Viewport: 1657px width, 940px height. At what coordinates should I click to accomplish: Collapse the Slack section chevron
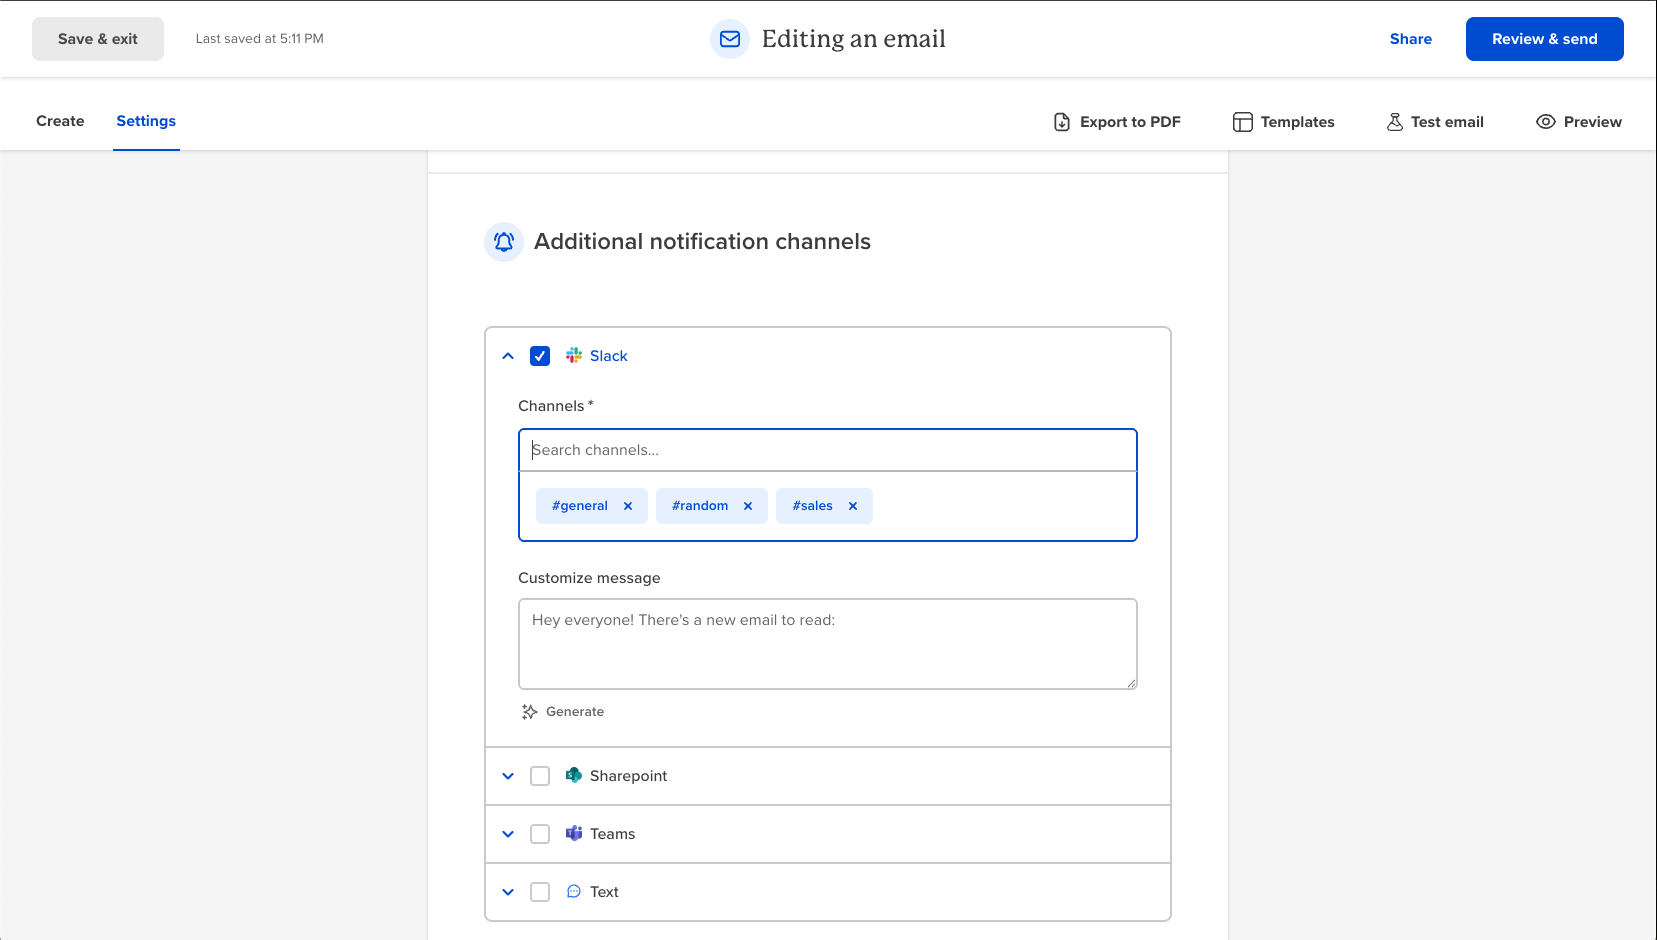508,356
